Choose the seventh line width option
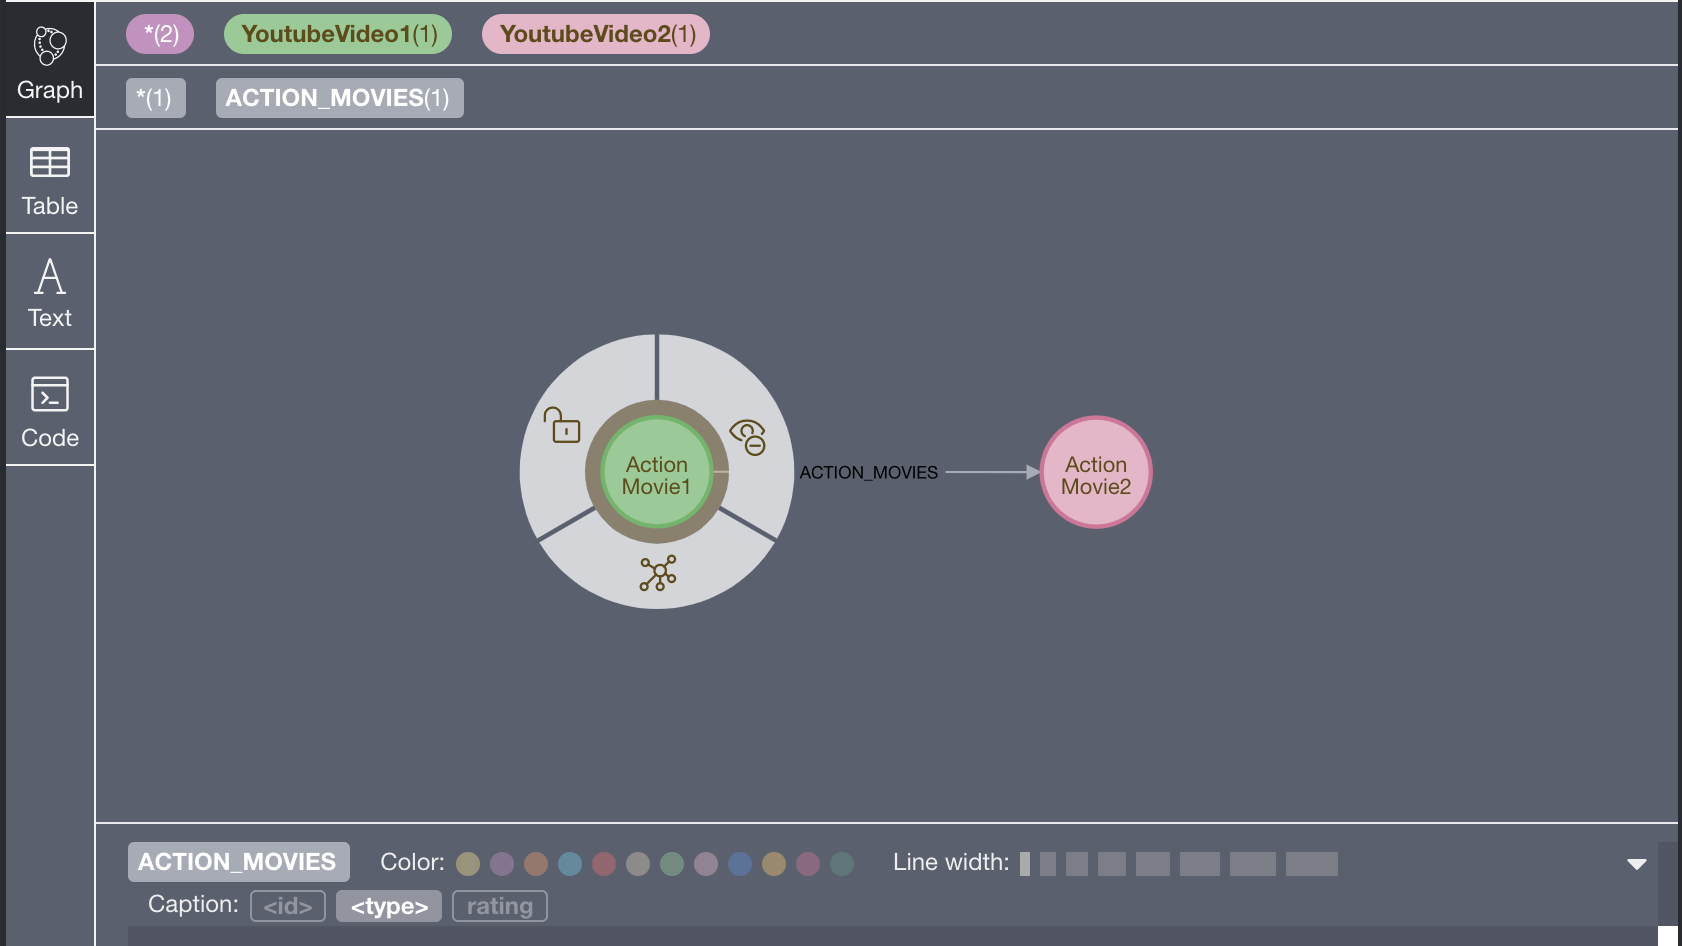 [x=1253, y=864]
